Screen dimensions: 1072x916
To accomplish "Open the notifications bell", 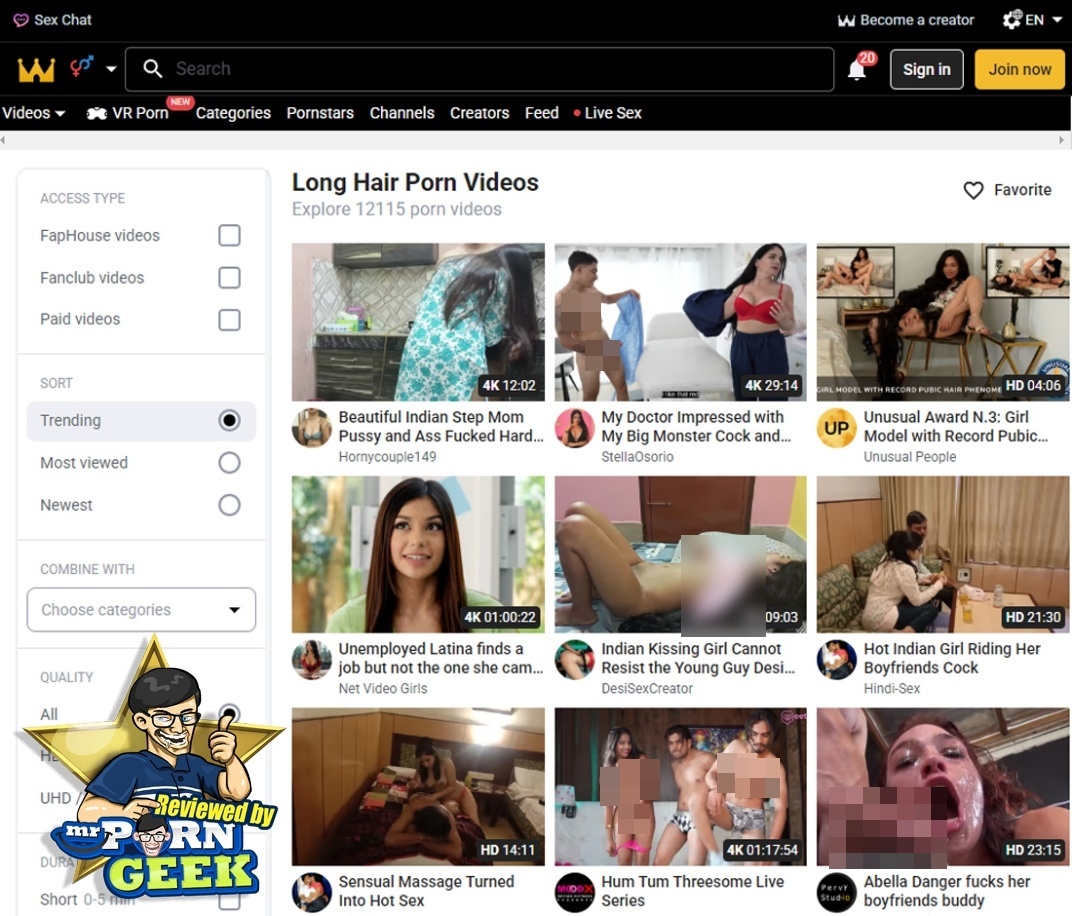I will coord(857,70).
